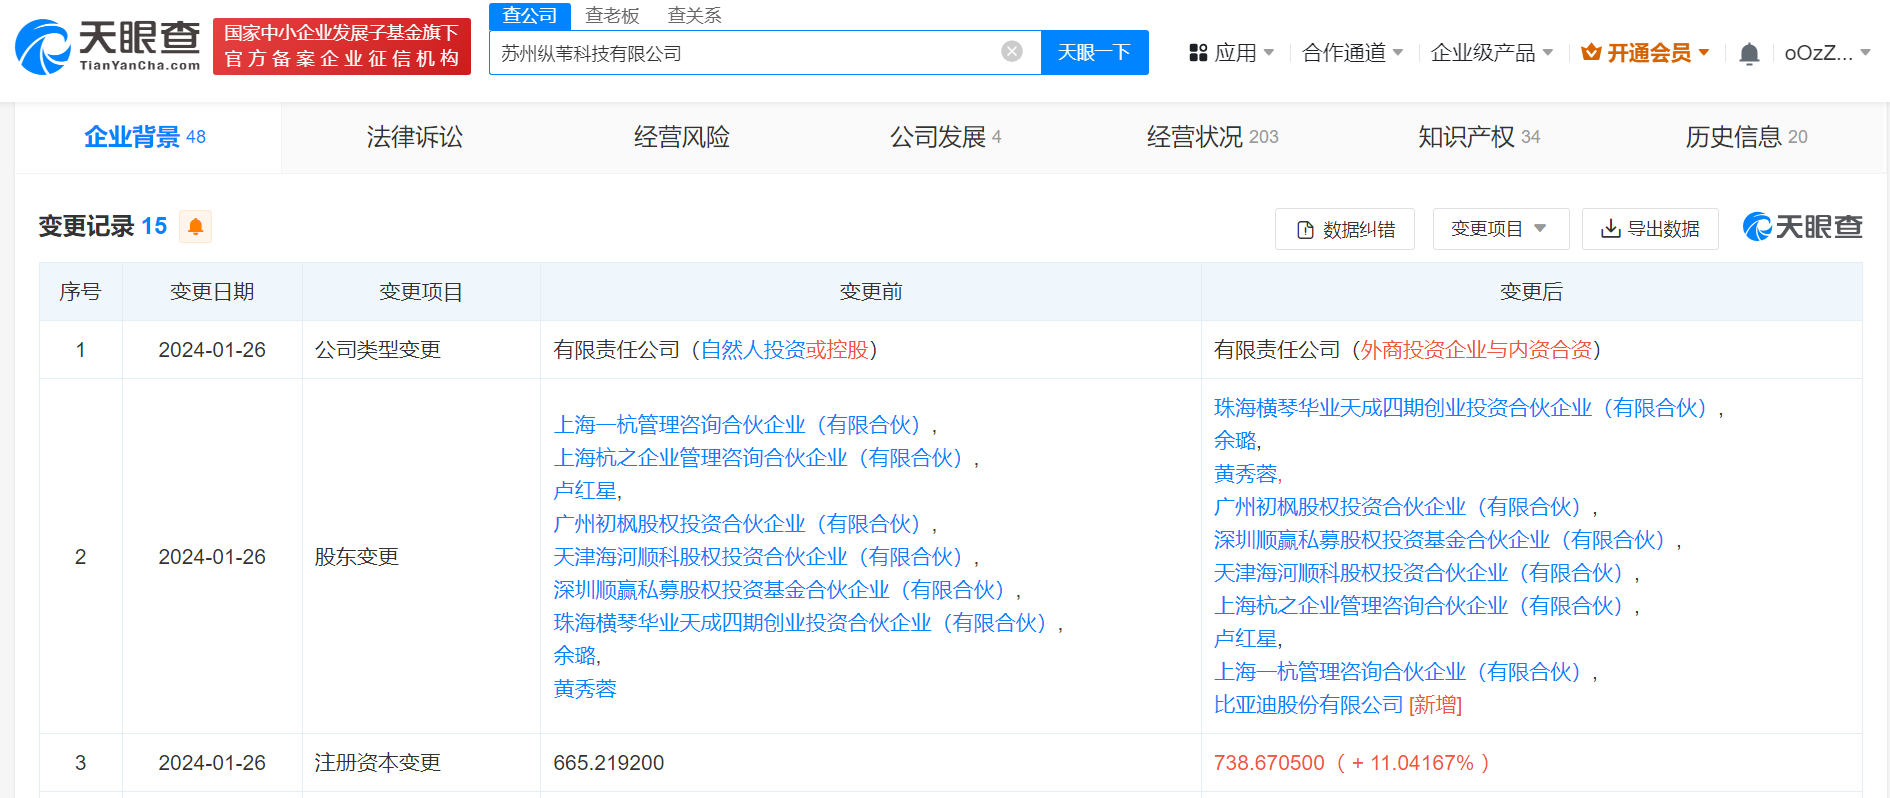Switch to the 法律诉讼 tab

click(414, 137)
